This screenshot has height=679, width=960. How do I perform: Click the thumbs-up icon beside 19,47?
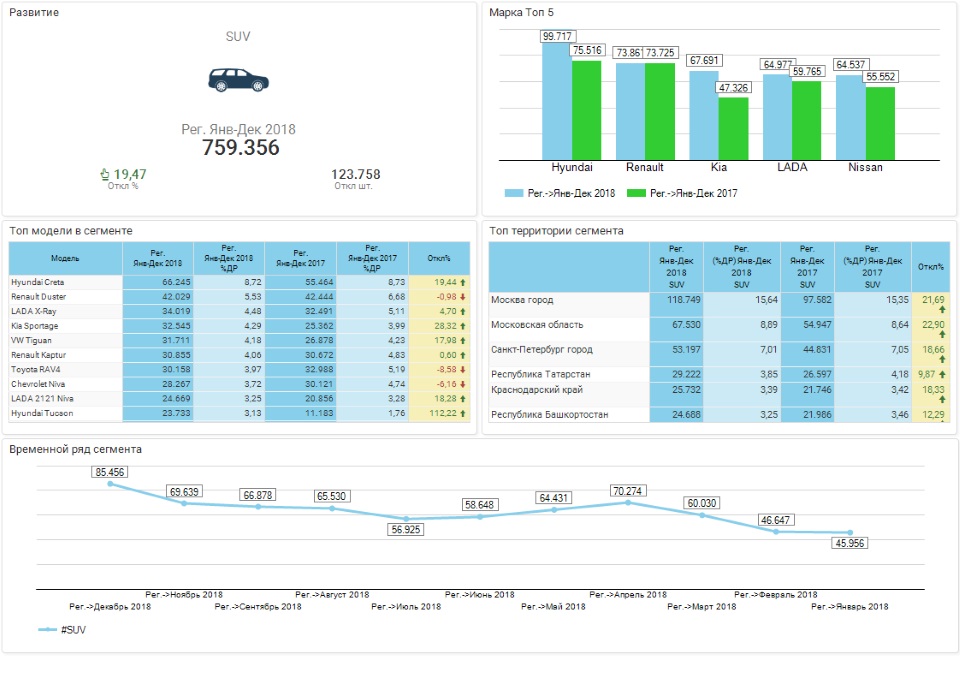pos(105,174)
